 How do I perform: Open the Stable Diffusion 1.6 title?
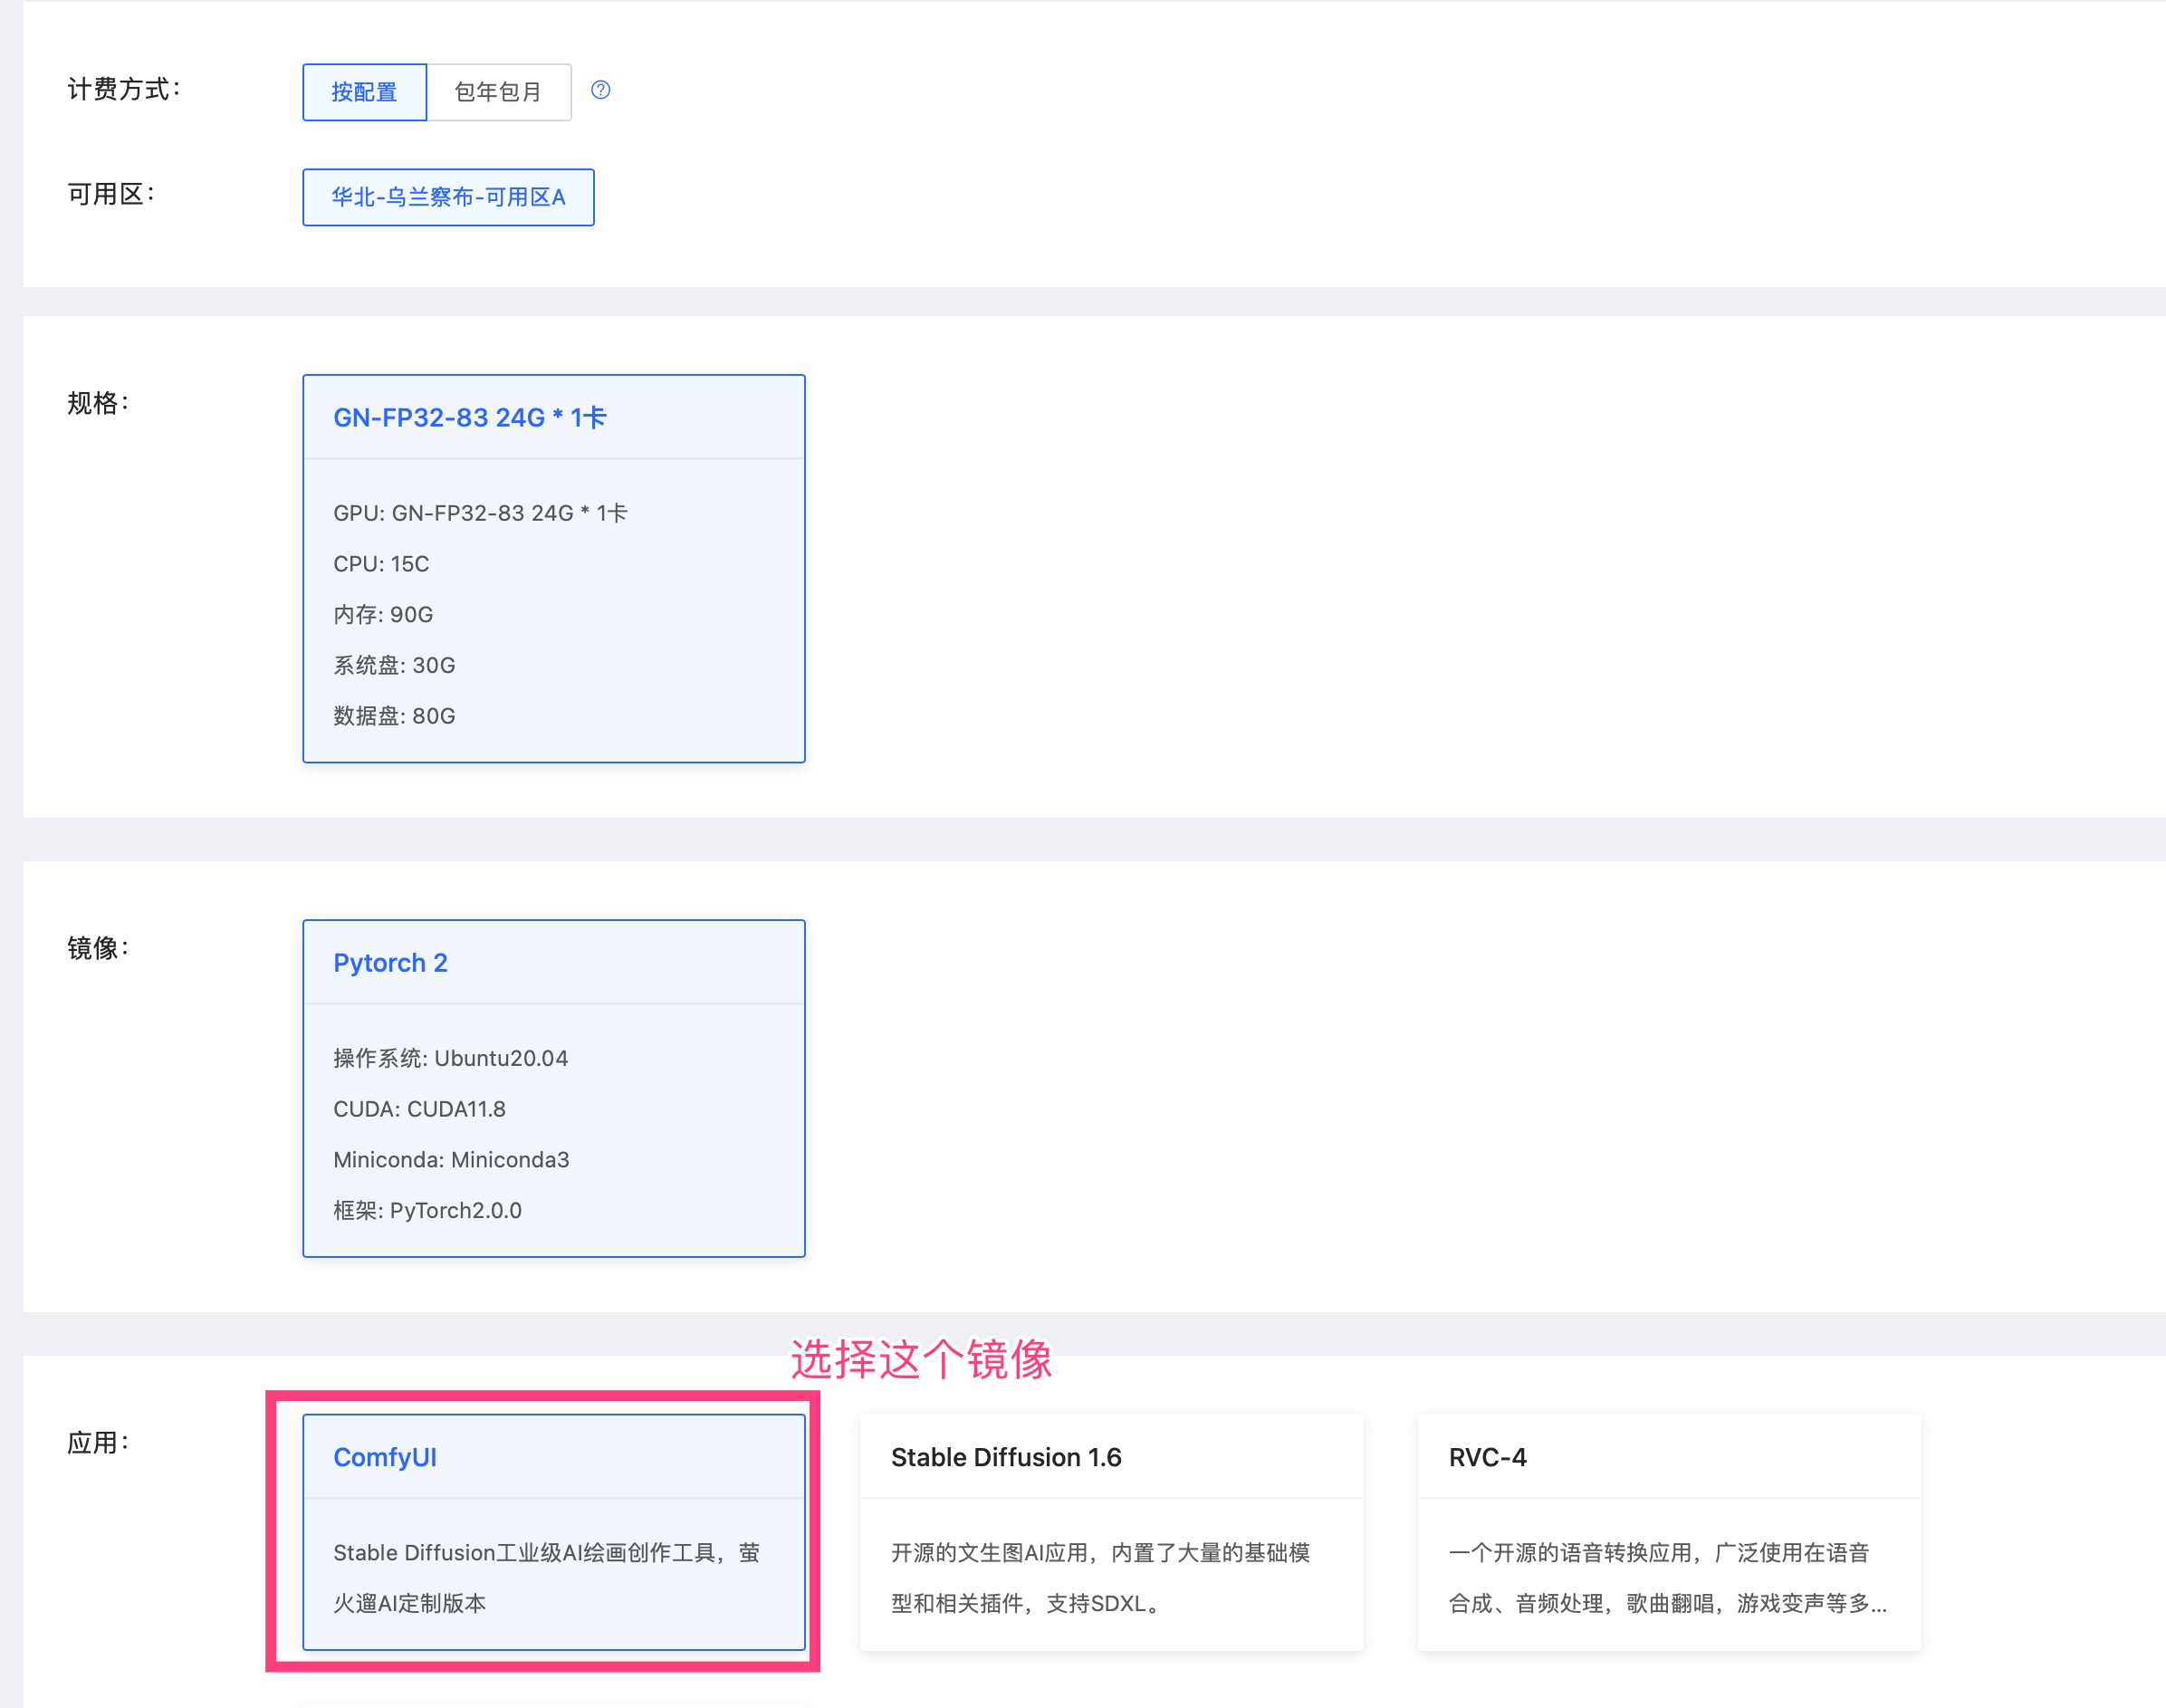[x=1006, y=1457]
